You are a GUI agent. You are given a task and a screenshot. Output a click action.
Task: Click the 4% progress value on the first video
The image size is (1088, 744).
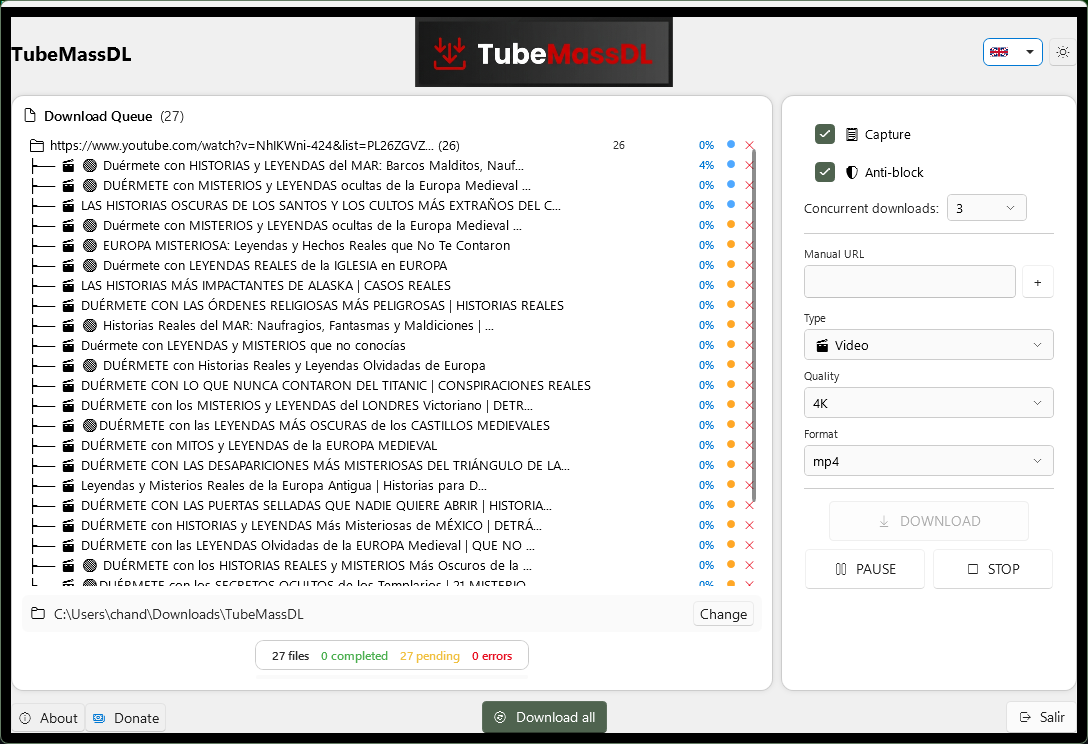pos(706,165)
